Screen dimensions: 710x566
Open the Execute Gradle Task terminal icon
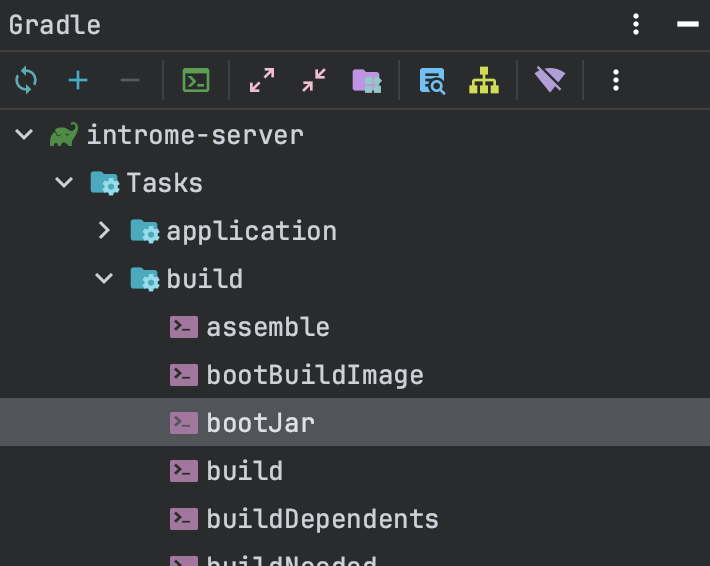click(x=196, y=81)
